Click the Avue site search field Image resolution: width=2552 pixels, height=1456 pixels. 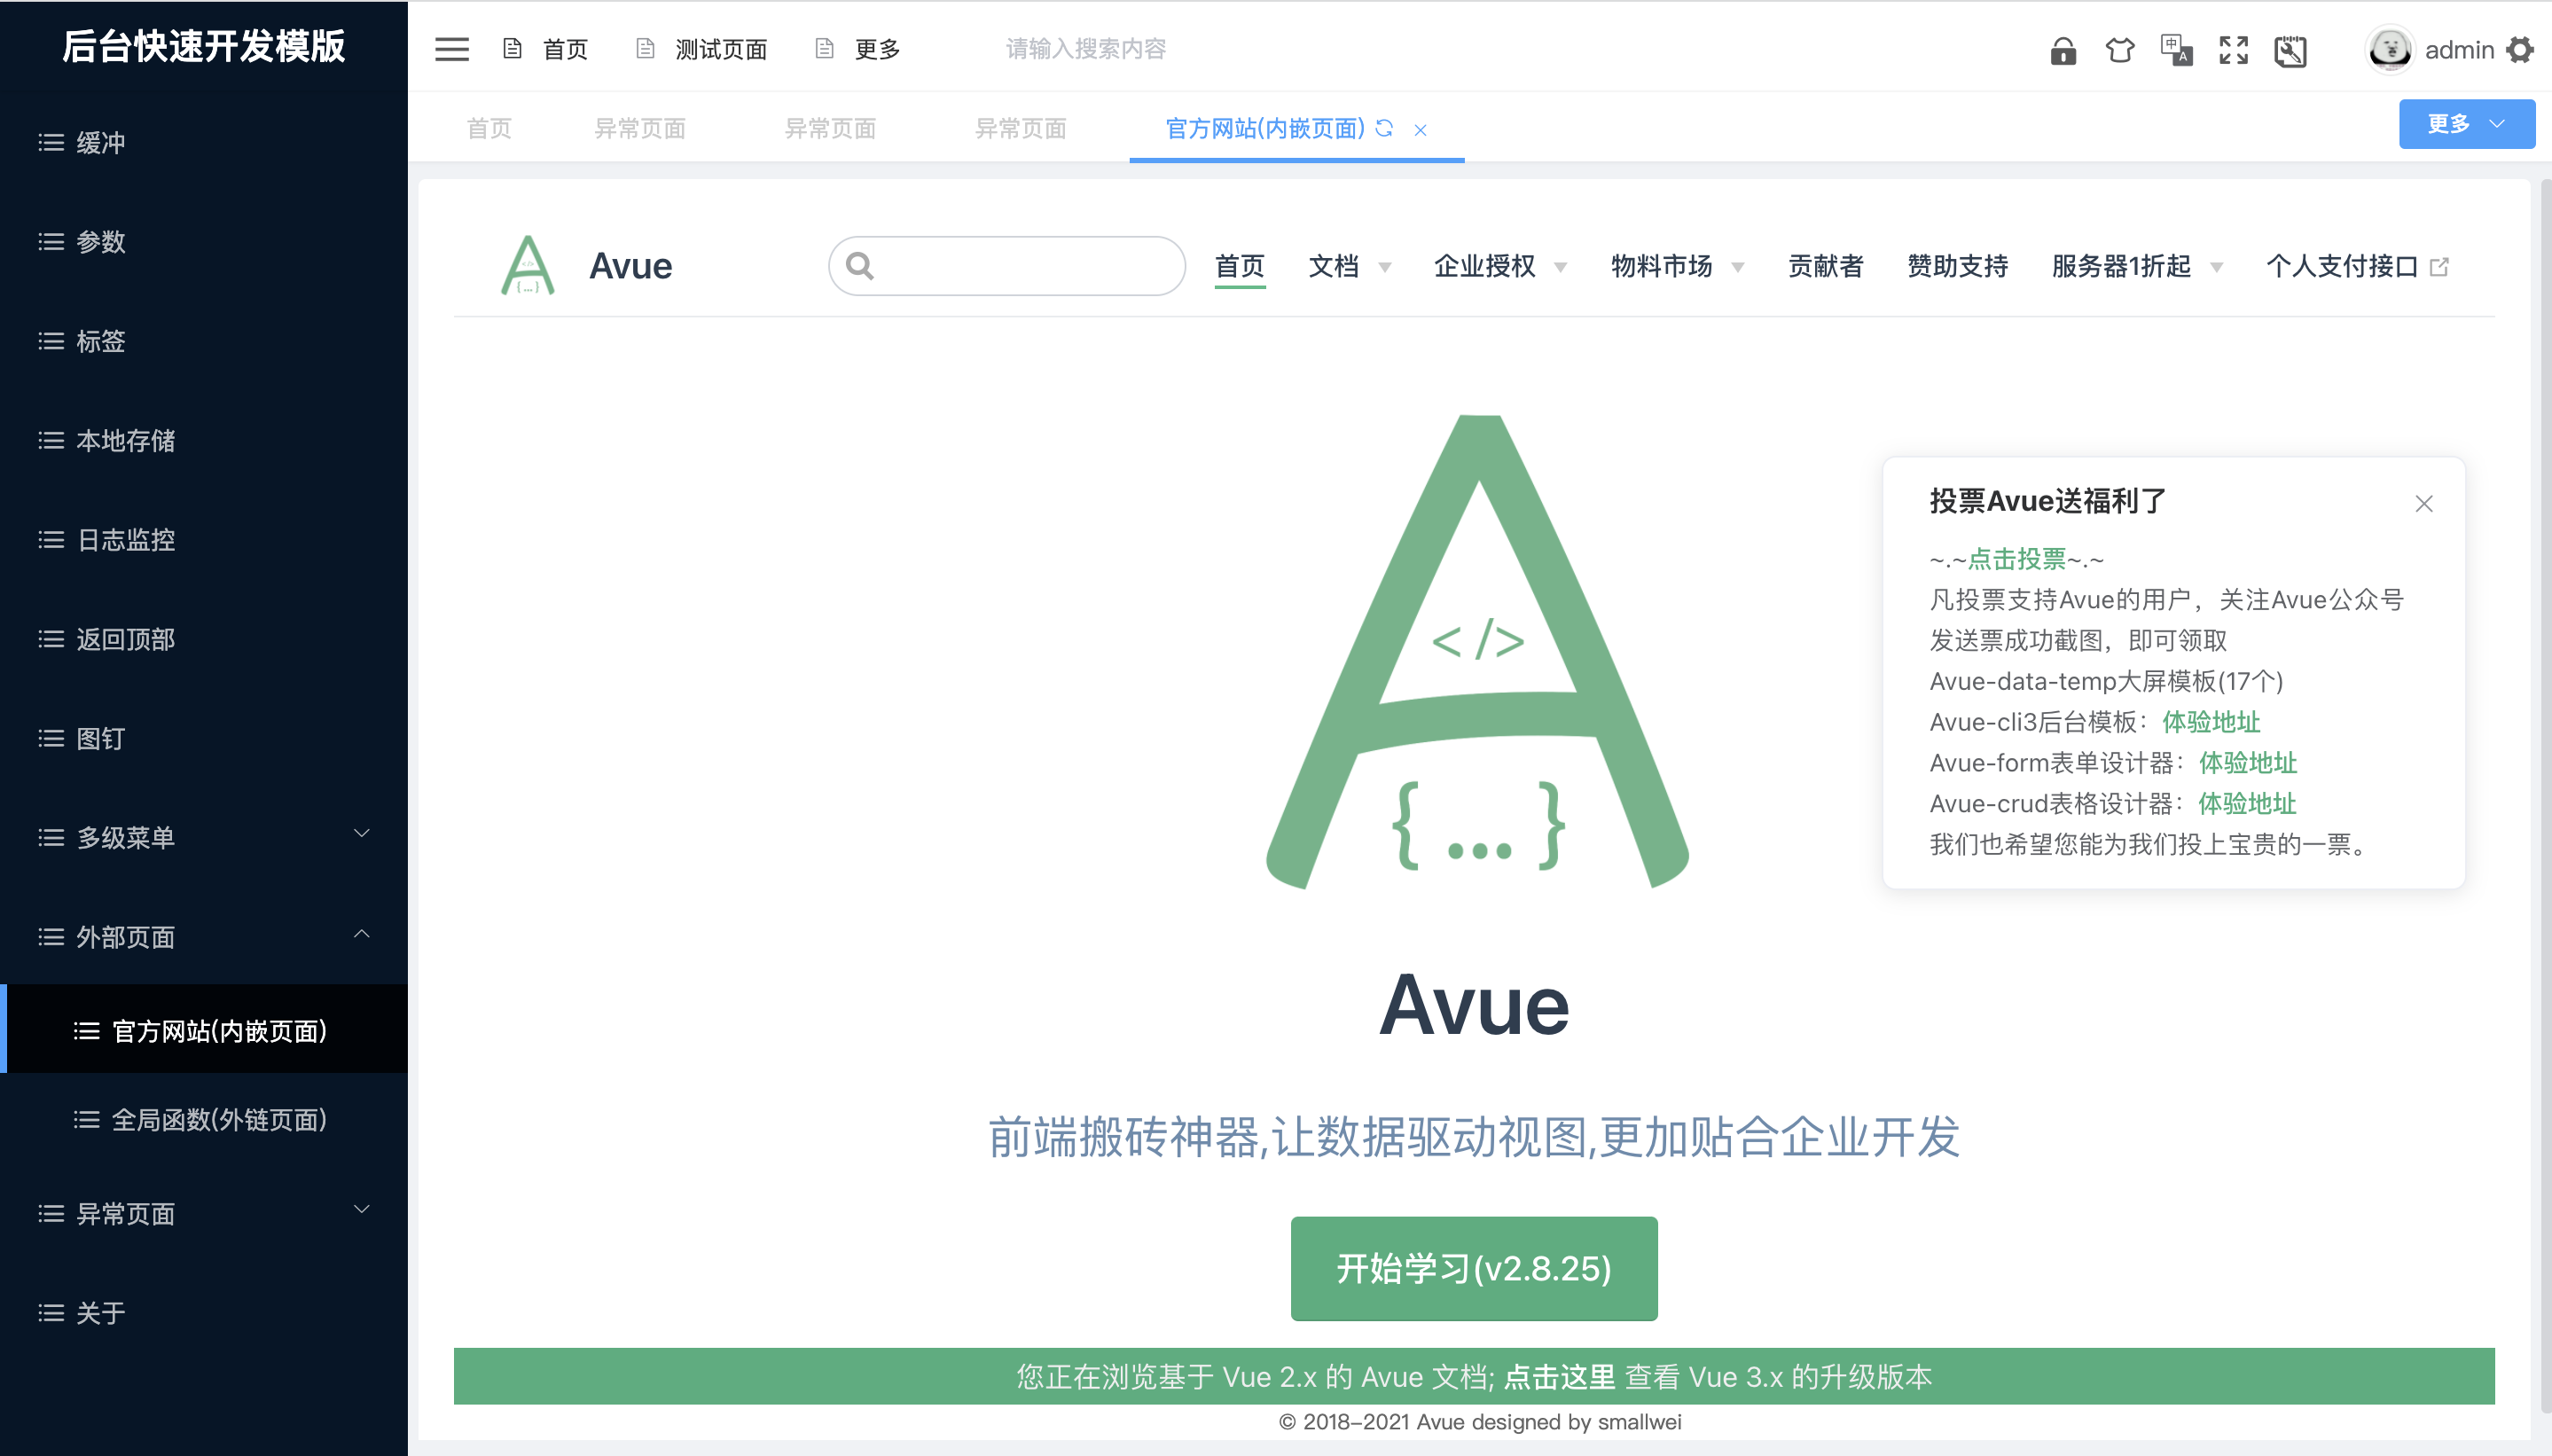pos(1020,266)
